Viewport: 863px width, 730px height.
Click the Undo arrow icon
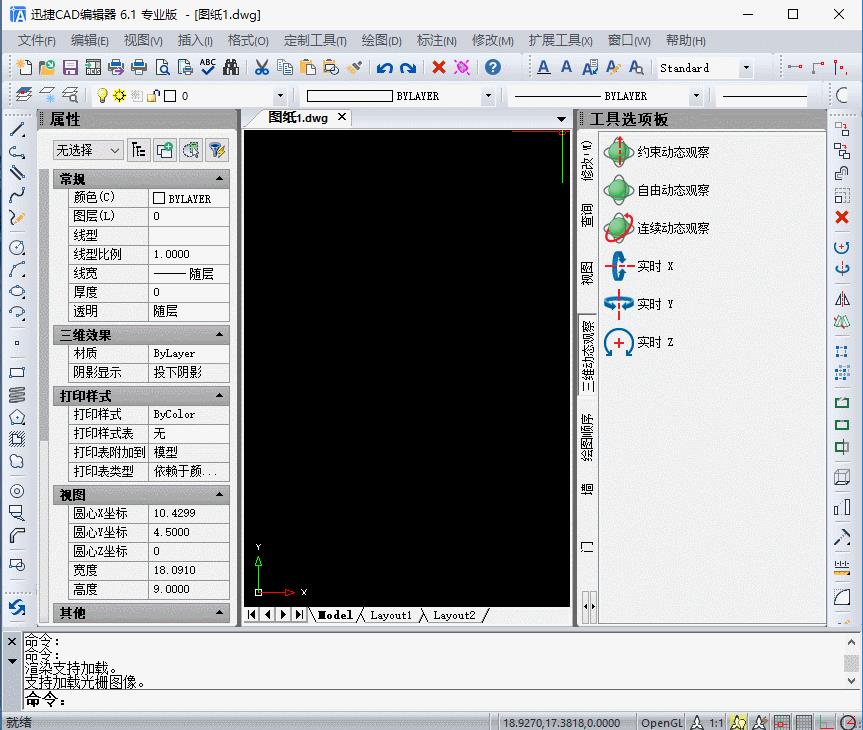[385, 68]
